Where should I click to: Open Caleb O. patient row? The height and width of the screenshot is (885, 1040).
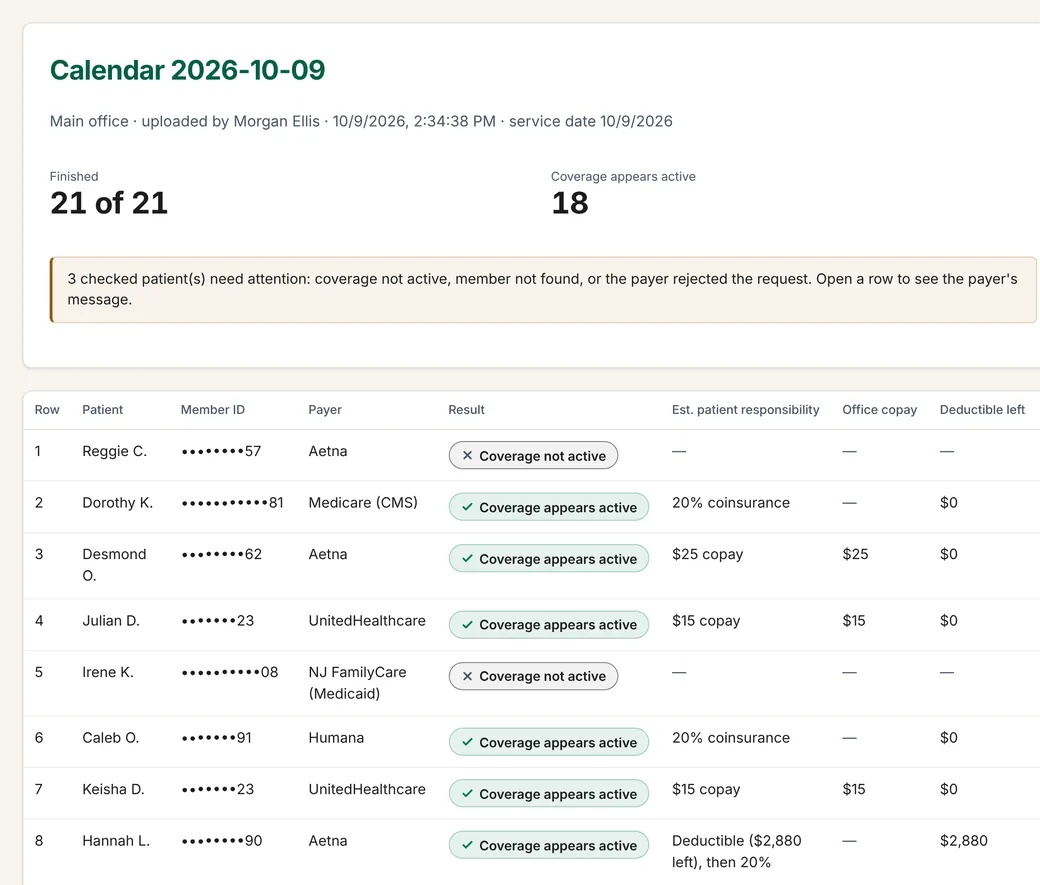531,742
